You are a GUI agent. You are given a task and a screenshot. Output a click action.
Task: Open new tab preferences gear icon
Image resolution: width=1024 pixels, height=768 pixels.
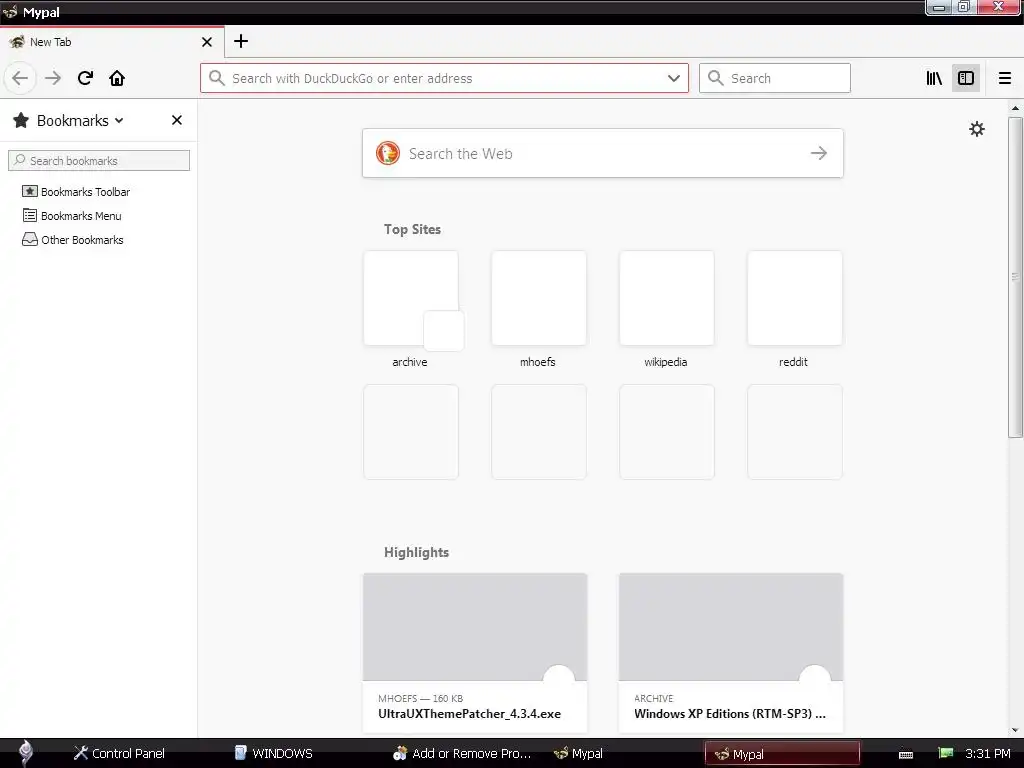coord(976,129)
